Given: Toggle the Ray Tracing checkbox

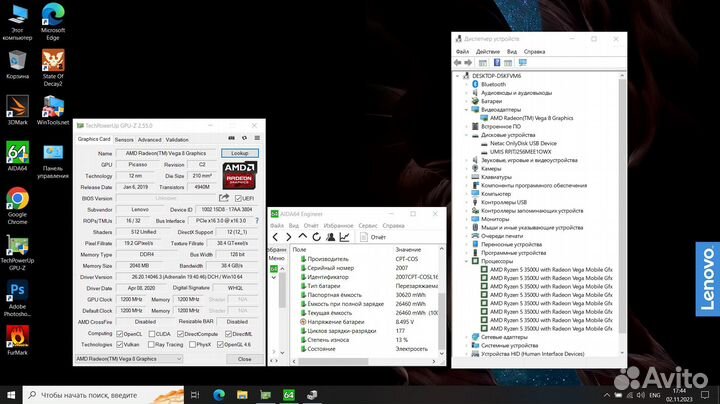Looking at the screenshot, I should pos(151,344).
